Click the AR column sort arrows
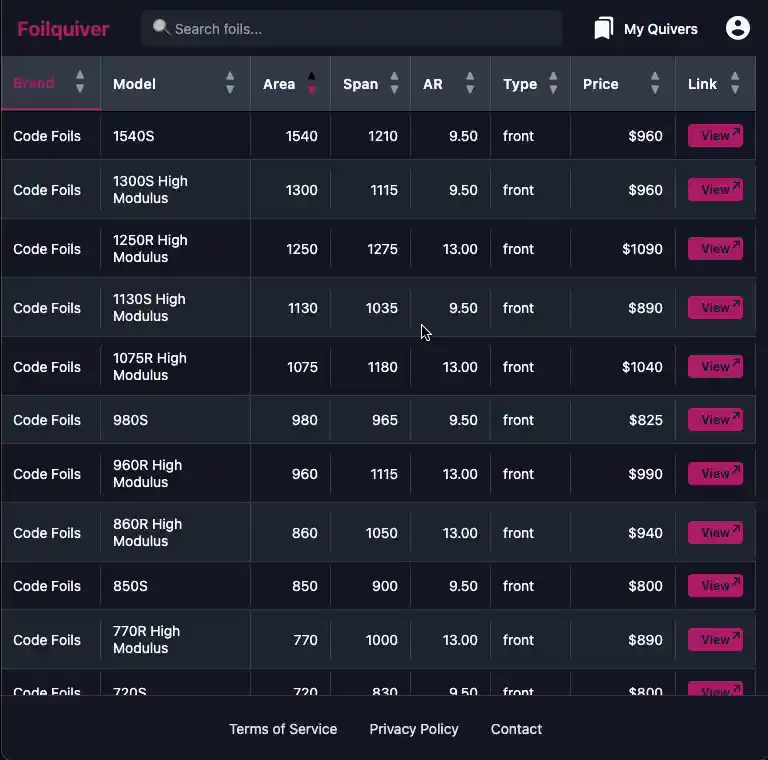 (470, 83)
